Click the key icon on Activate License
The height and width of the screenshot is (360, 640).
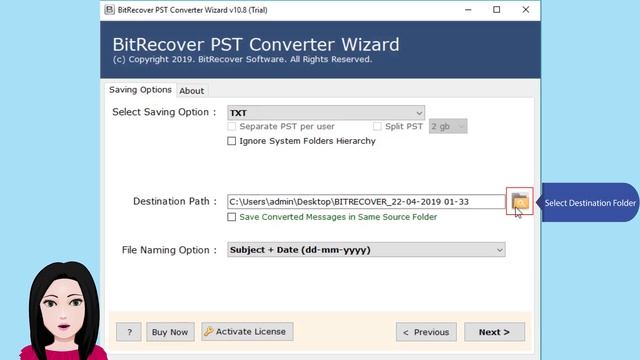tap(209, 331)
